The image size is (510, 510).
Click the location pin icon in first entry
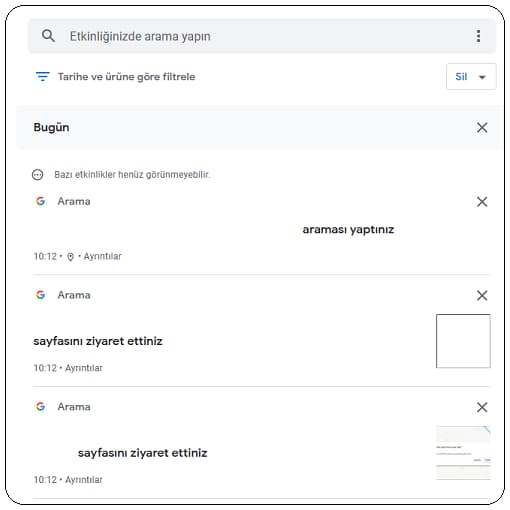click(x=70, y=257)
